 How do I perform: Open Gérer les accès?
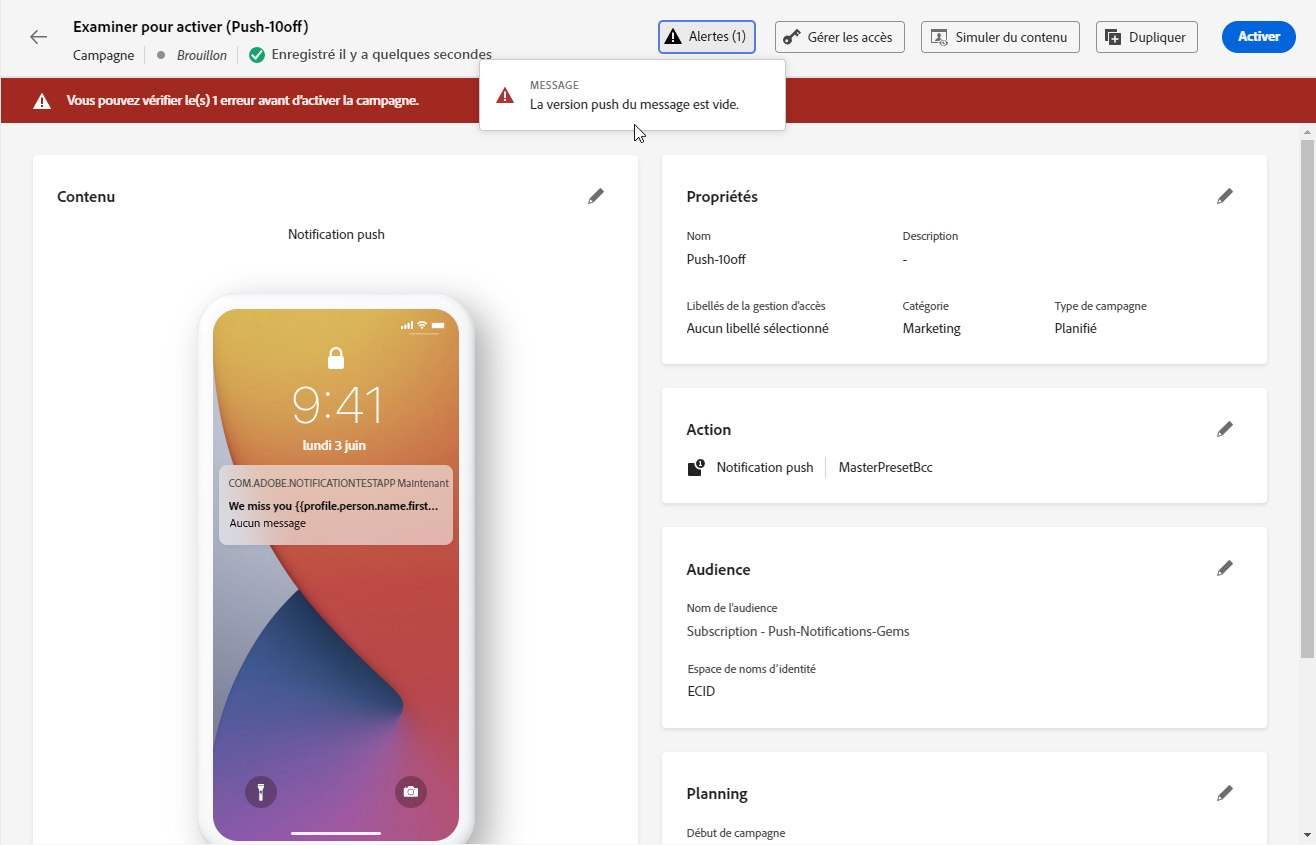(x=840, y=37)
